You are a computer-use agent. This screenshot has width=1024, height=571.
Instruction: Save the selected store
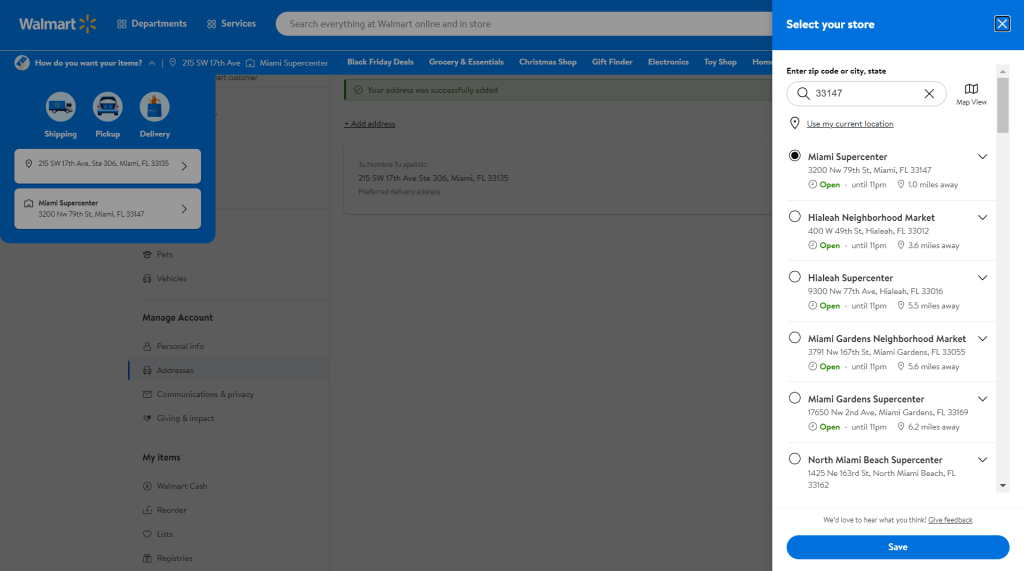[x=897, y=547]
